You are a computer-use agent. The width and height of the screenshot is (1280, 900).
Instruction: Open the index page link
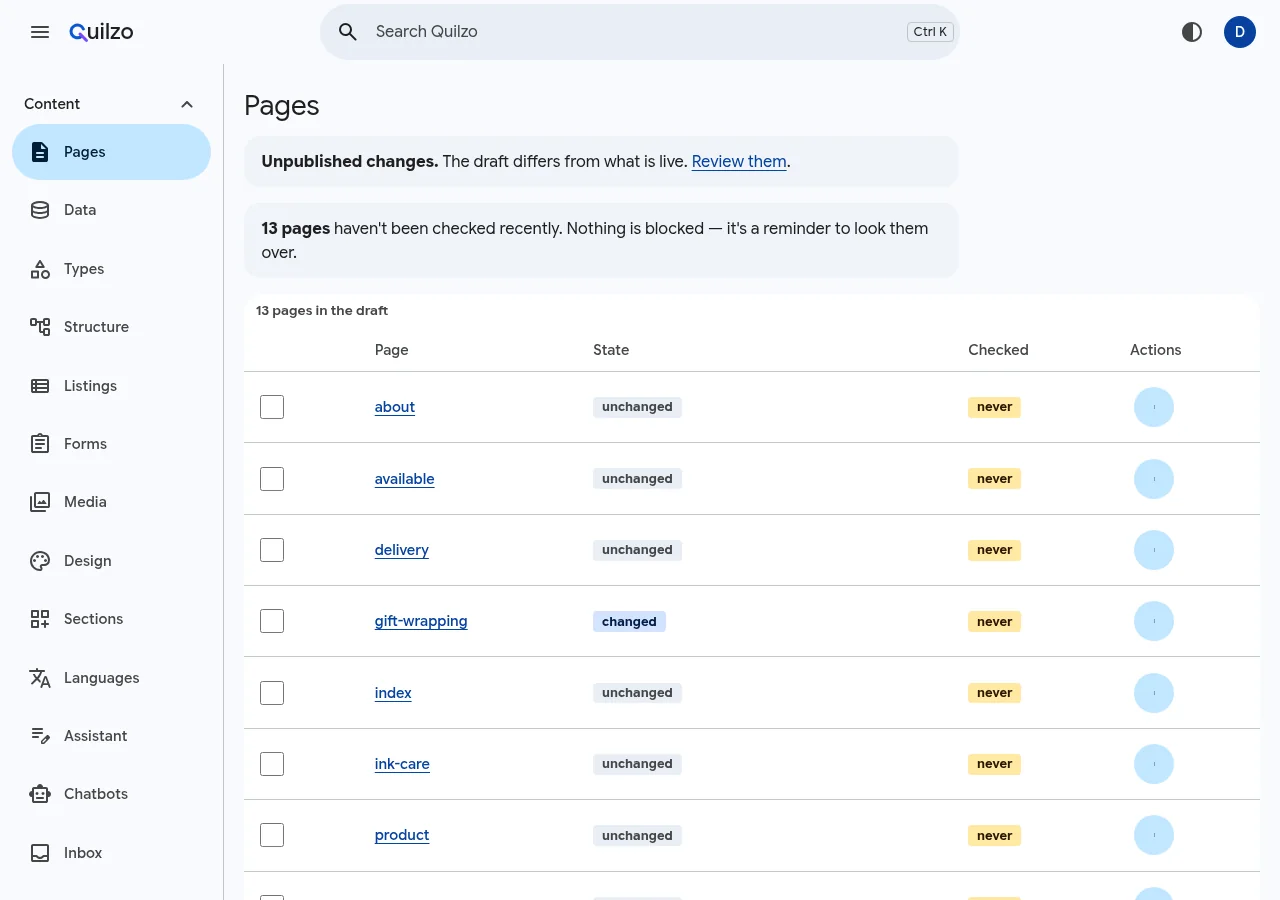click(x=393, y=693)
